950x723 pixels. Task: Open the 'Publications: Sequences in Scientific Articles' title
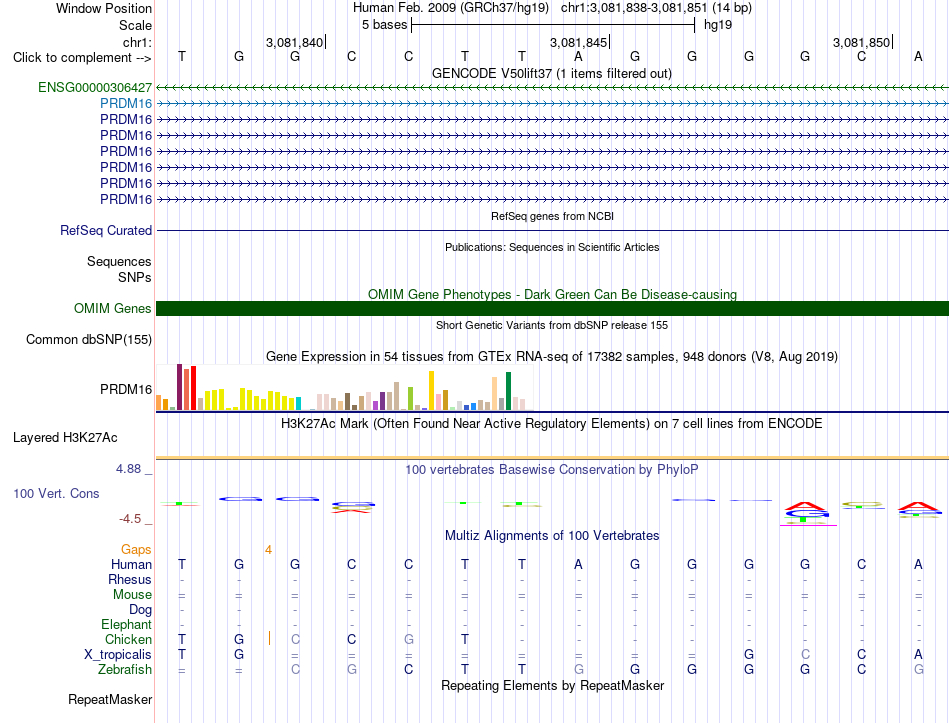[x=552, y=247]
